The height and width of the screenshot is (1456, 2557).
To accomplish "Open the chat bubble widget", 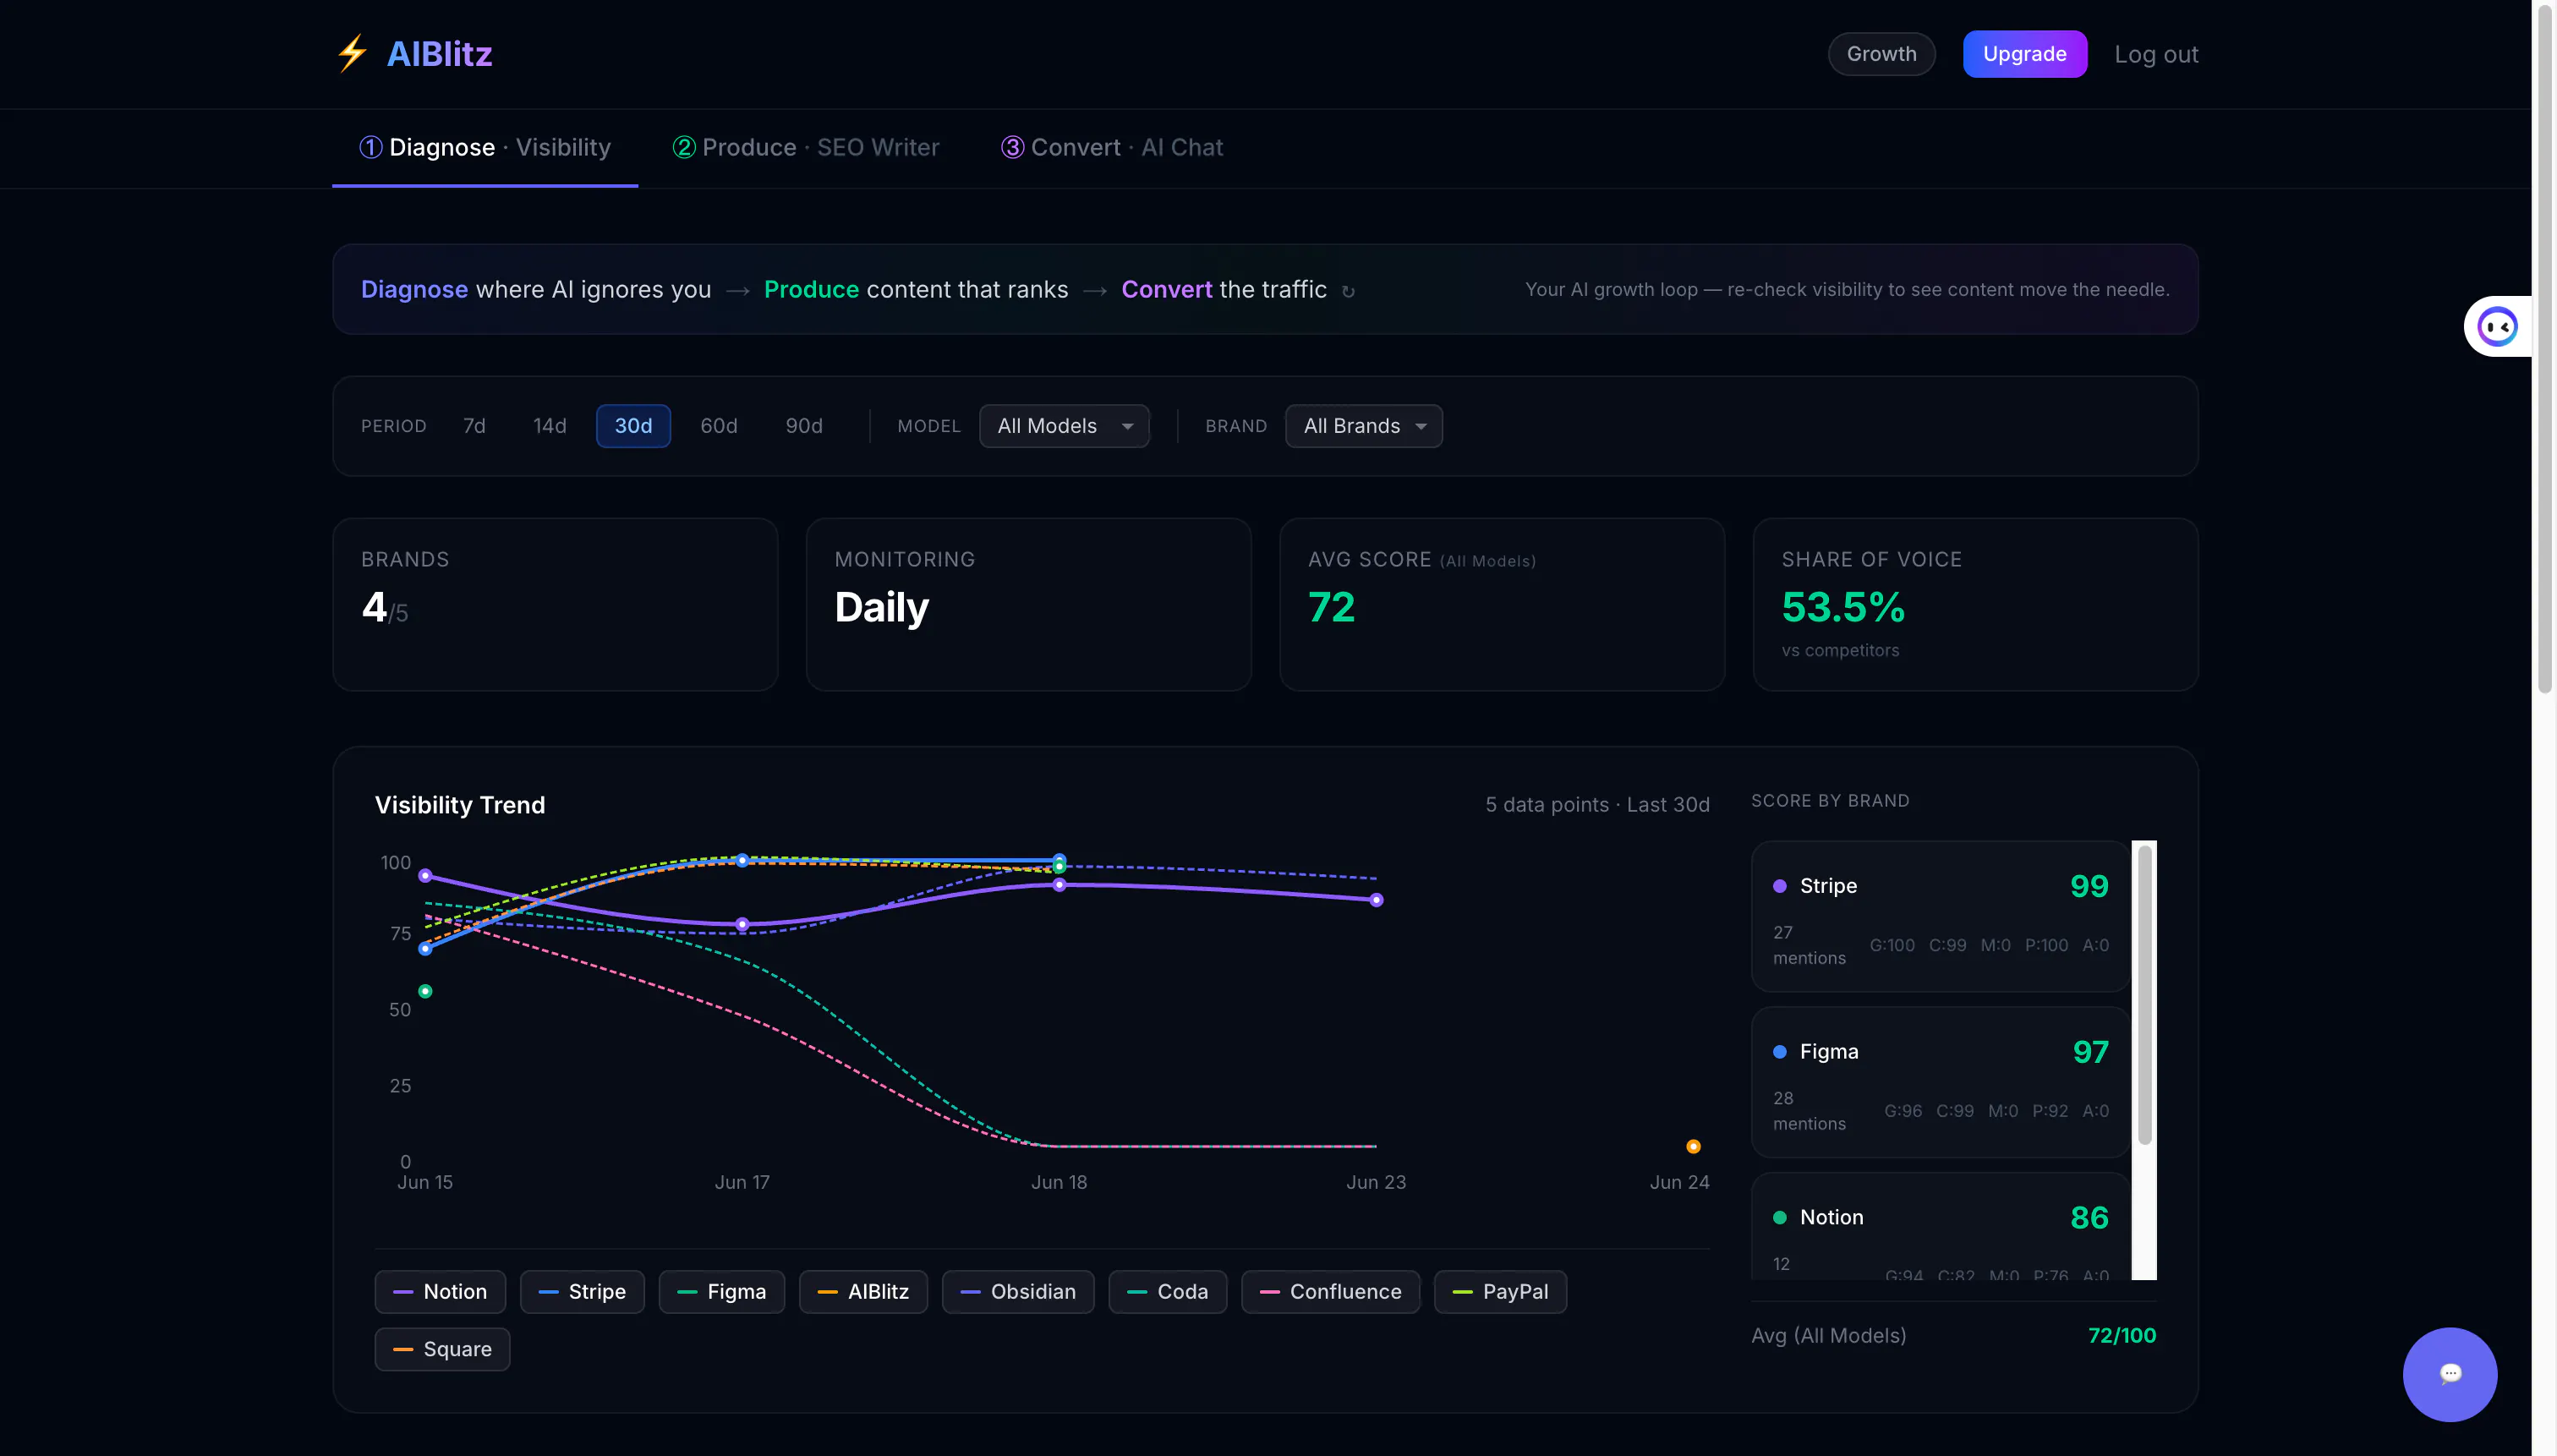I will click(2449, 1374).
